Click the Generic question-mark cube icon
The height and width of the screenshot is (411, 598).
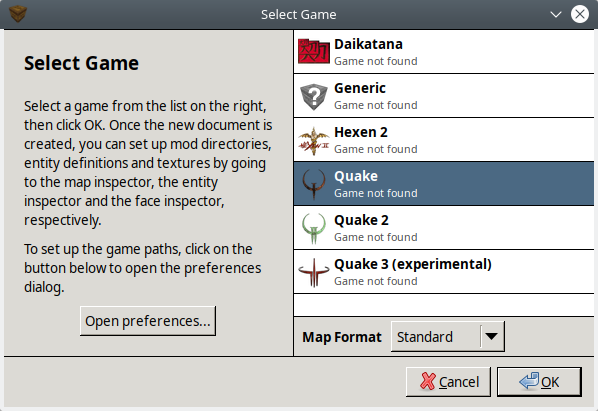click(x=313, y=96)
